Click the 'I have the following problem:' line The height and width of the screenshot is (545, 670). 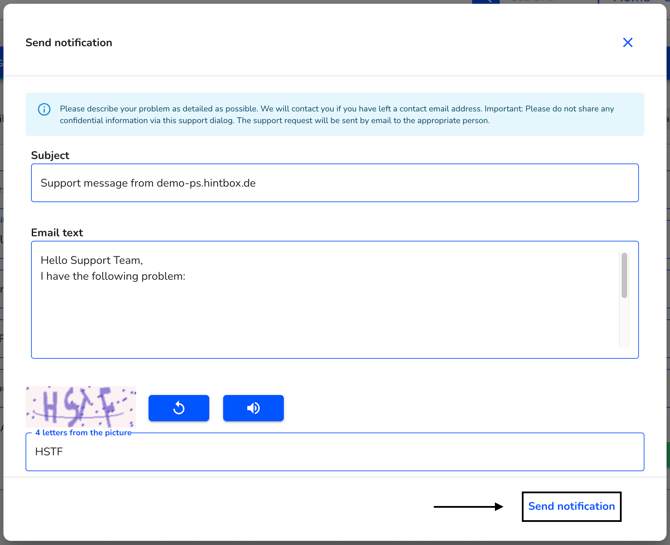tap(113, 276)
